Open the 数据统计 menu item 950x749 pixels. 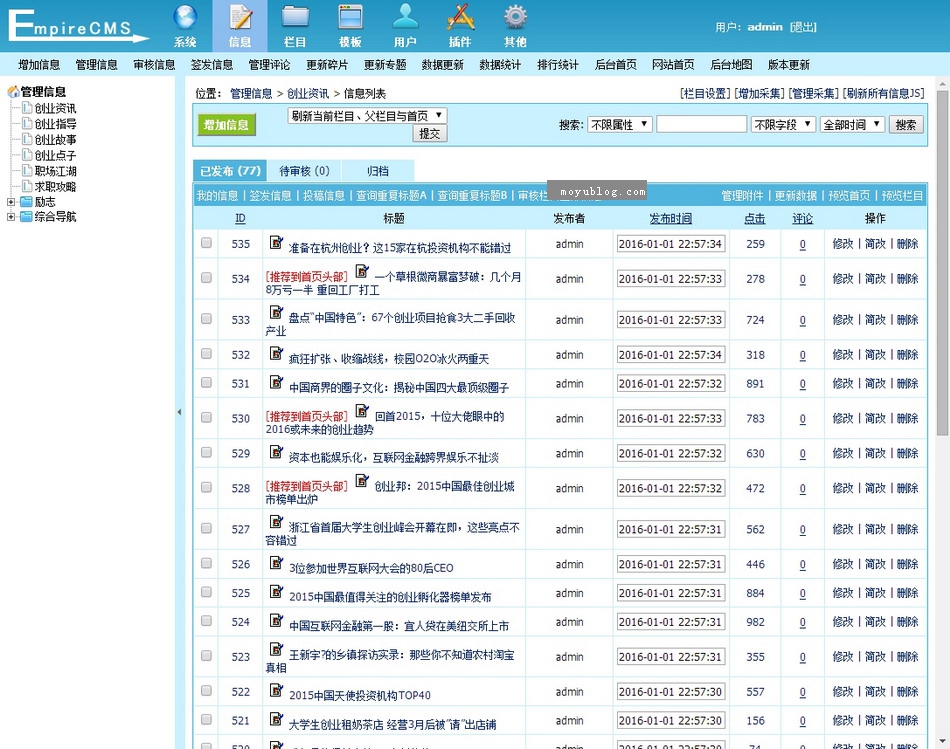[x=500, y=65]
